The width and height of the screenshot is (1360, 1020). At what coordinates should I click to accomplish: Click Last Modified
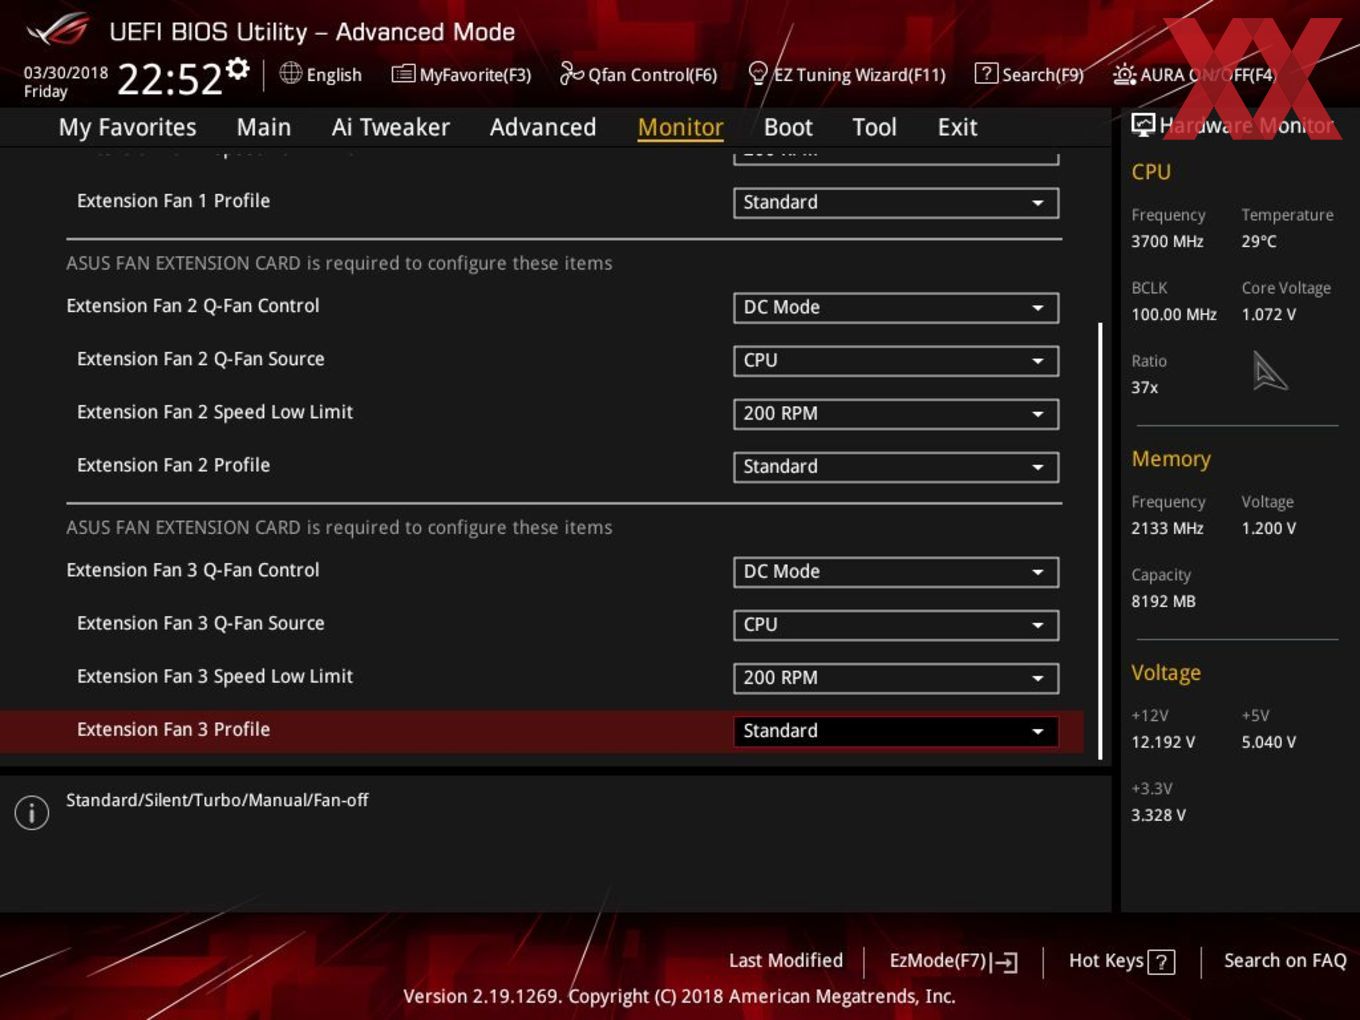pyautogui.click(x=786, y=960)
